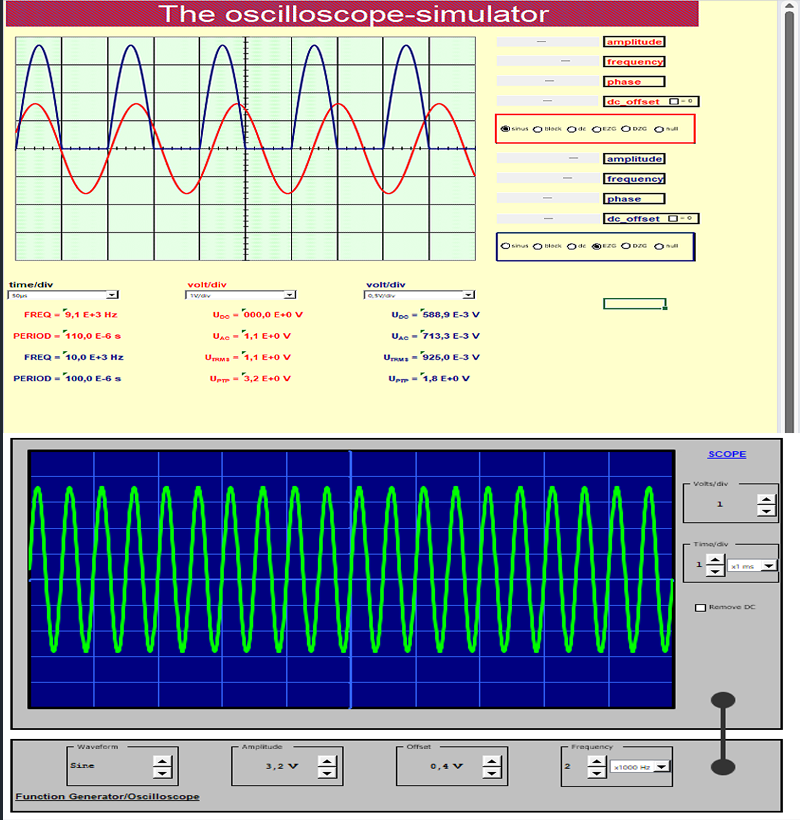Select 'sinus' waveform in blue channel
Screen dimensions: 800x820
(x=505, y=246)
